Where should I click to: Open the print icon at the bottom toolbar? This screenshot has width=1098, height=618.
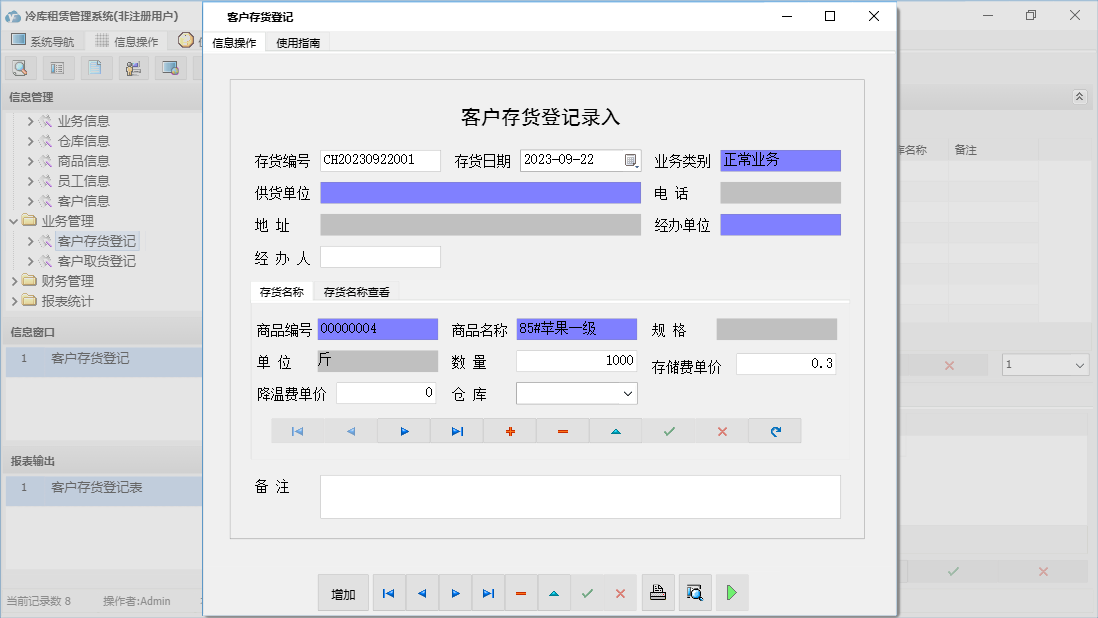658,592
